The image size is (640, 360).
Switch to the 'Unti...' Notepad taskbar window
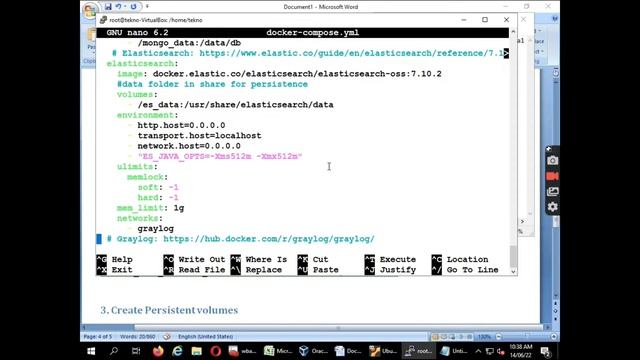[454, 351]
